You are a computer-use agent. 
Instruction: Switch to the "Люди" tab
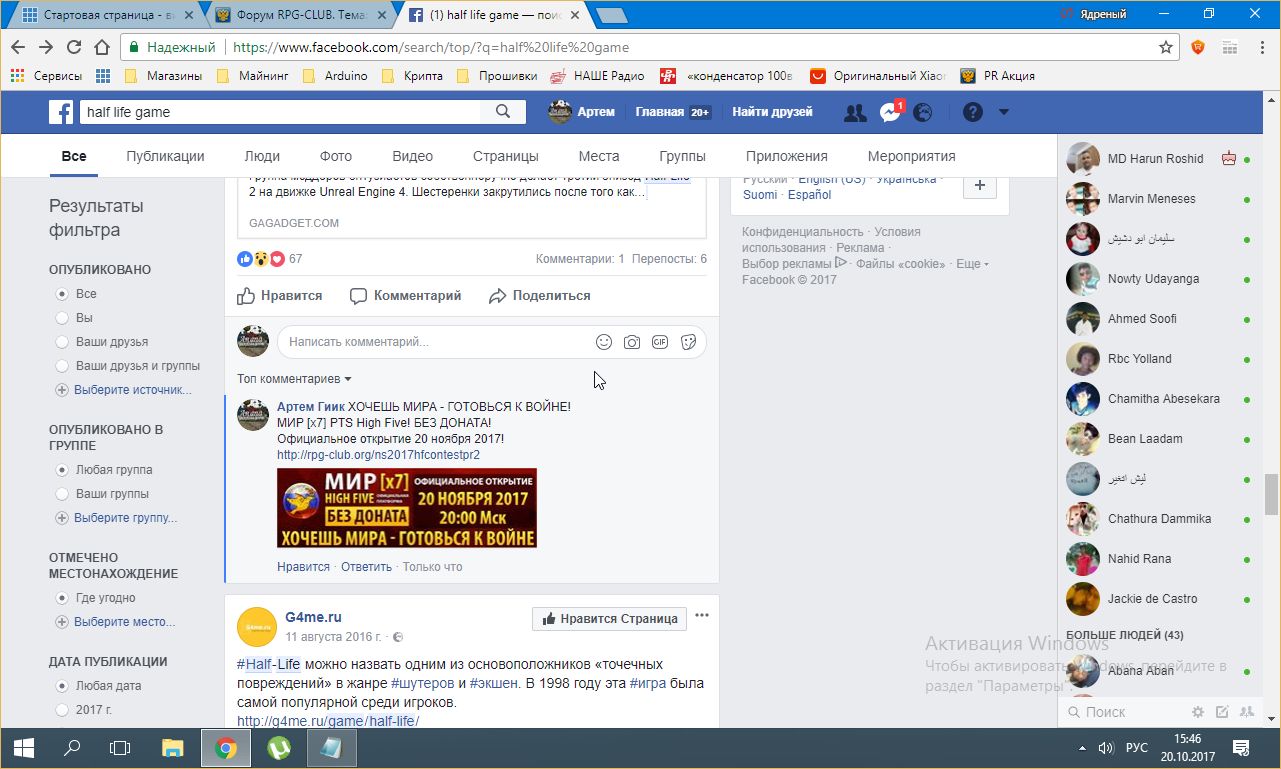[x=262, y=156]
